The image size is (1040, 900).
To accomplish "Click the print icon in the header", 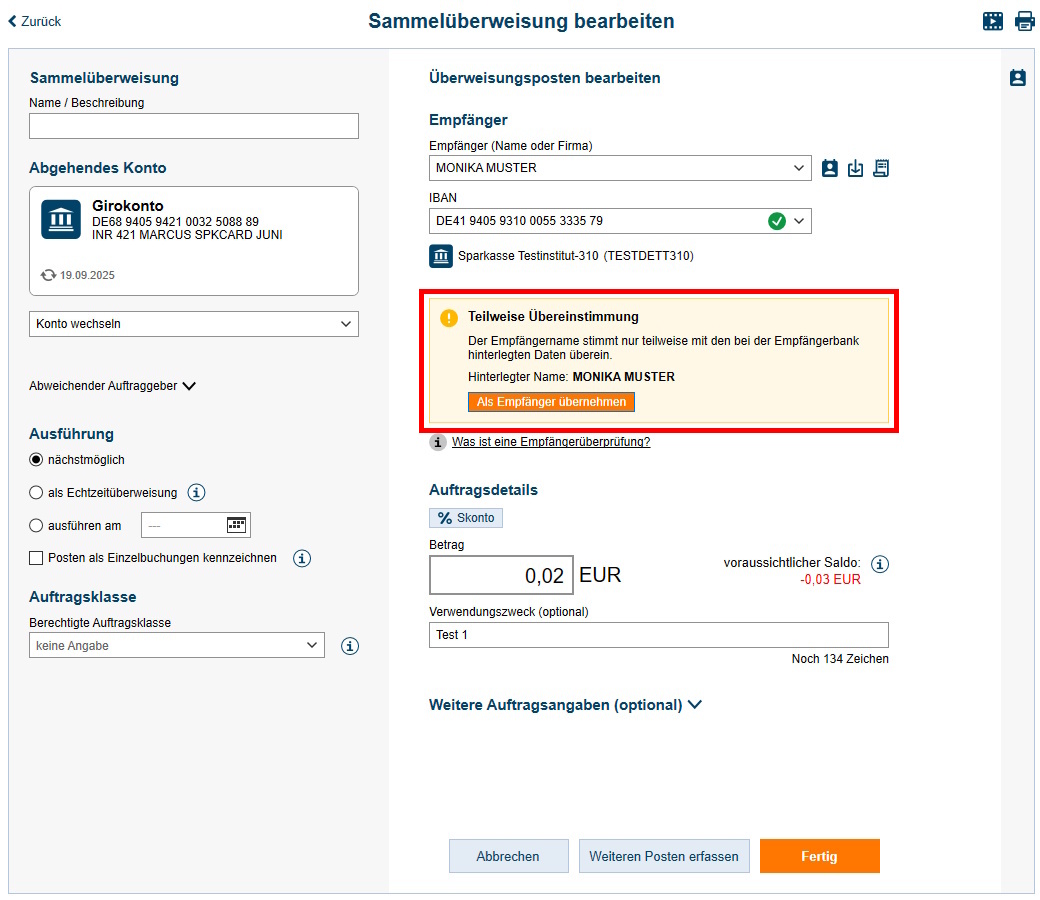I will point(1025,20).
